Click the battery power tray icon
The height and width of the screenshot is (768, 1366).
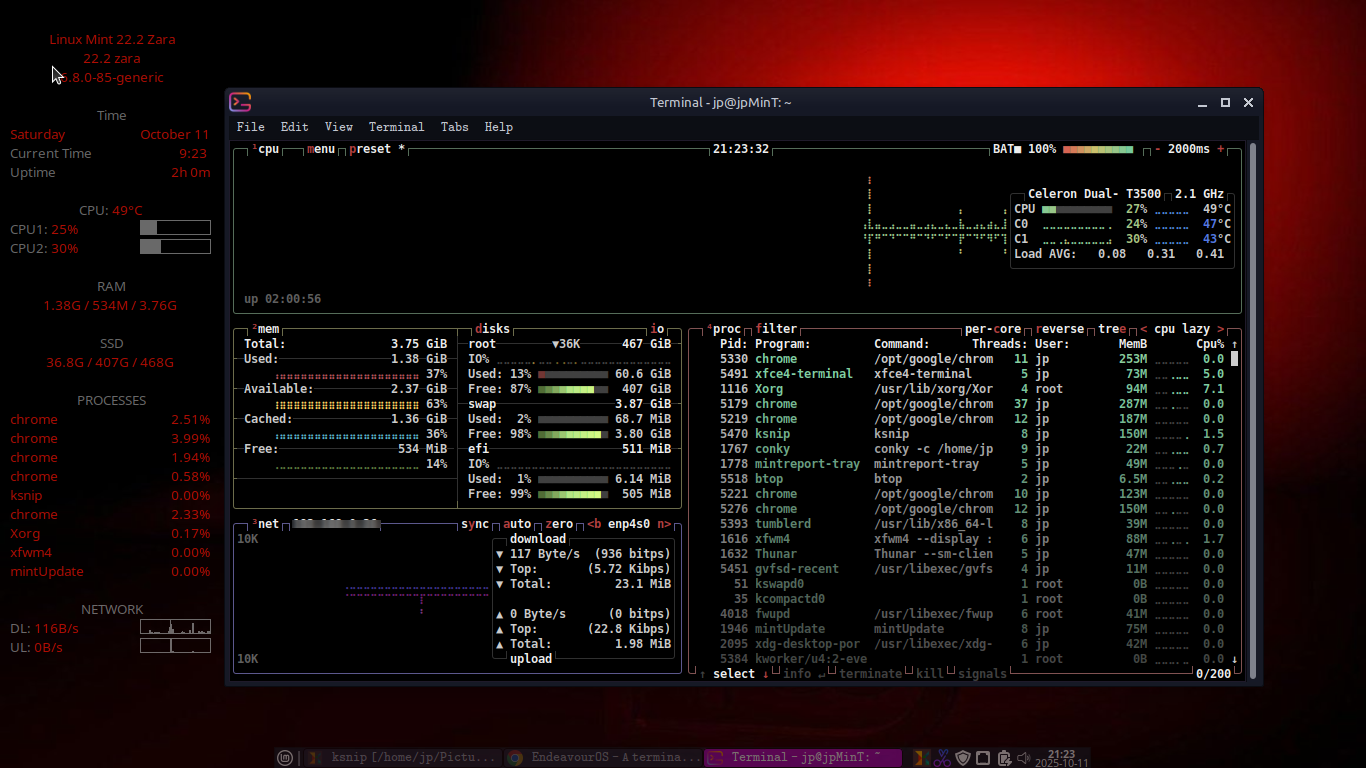[1004, 758]
